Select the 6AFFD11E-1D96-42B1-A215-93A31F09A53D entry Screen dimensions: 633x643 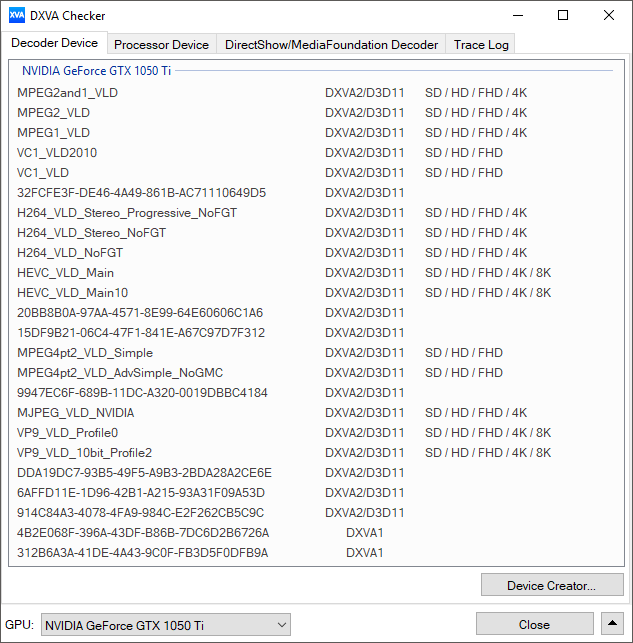(316, 493)
